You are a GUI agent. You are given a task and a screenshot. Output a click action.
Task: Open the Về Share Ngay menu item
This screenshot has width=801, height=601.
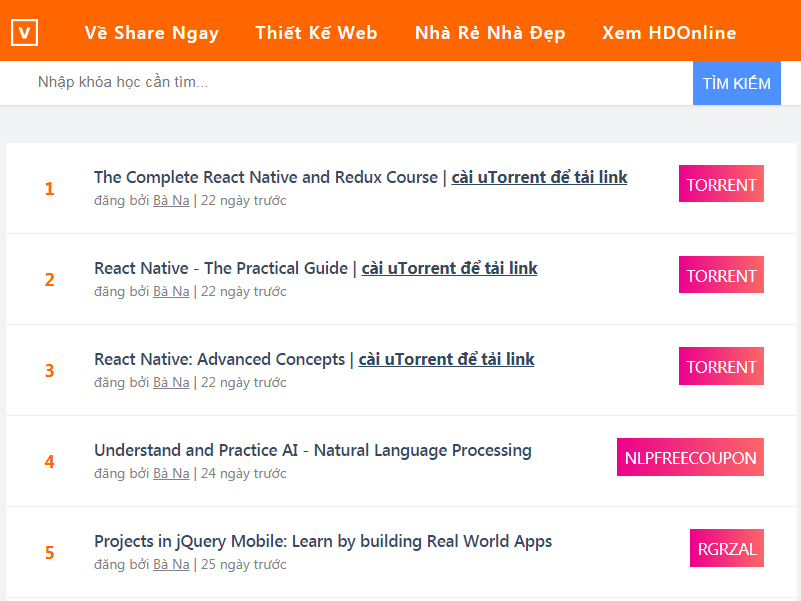pos(151,32)
